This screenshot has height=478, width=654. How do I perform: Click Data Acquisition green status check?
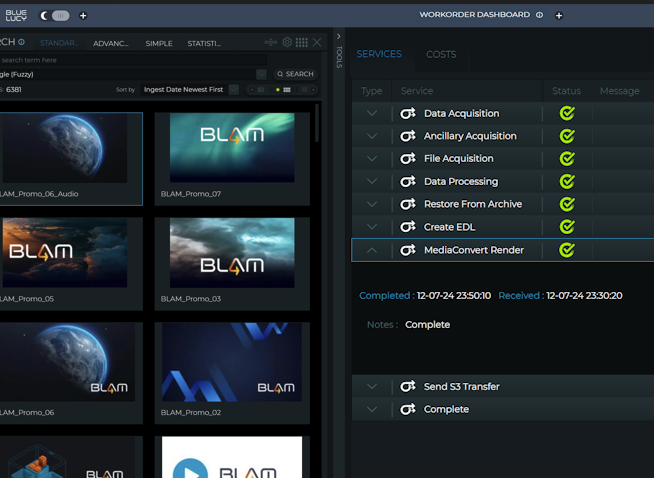tap(567, 113)
